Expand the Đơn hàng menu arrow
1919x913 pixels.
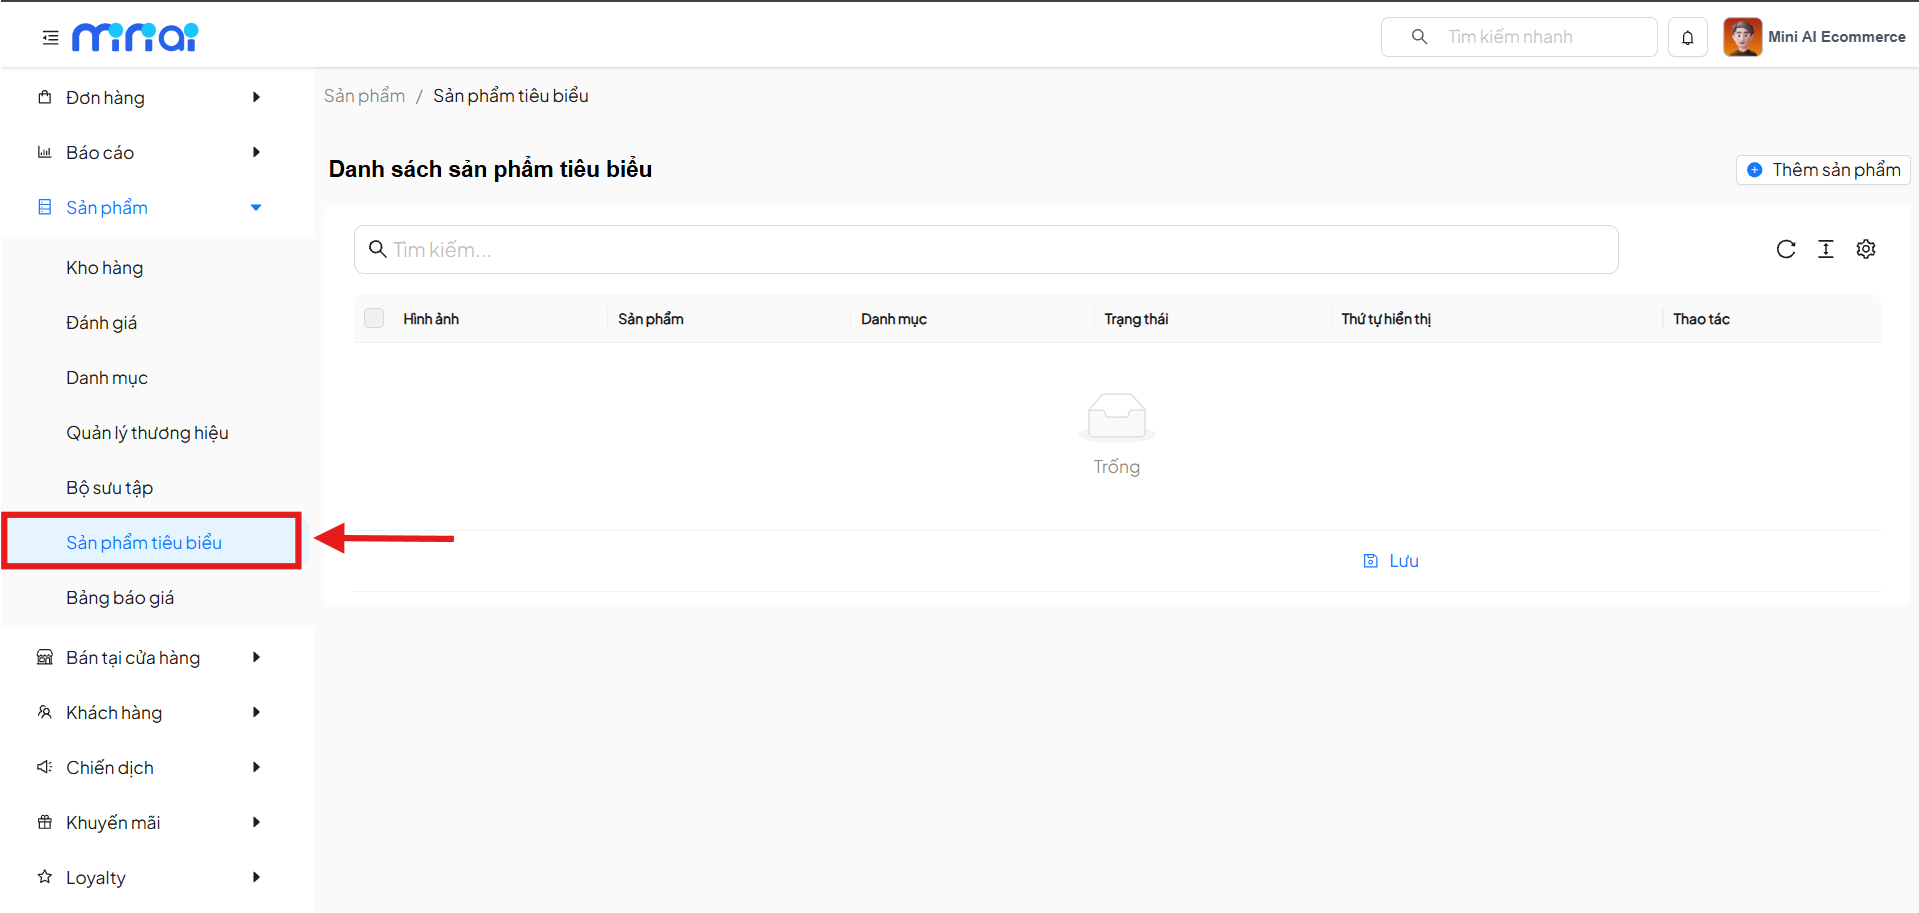tap(256, 97)
